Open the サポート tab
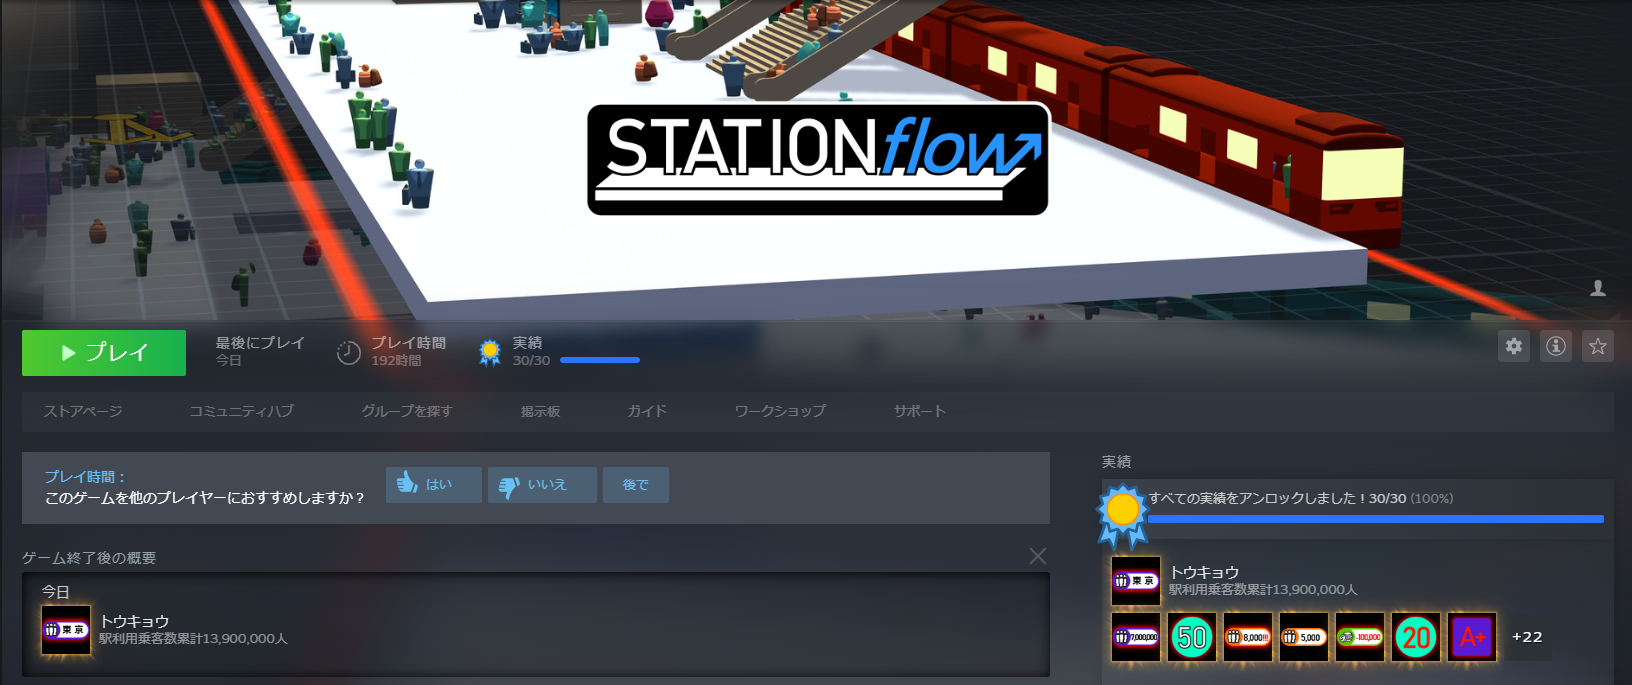 tap(920, 411)
